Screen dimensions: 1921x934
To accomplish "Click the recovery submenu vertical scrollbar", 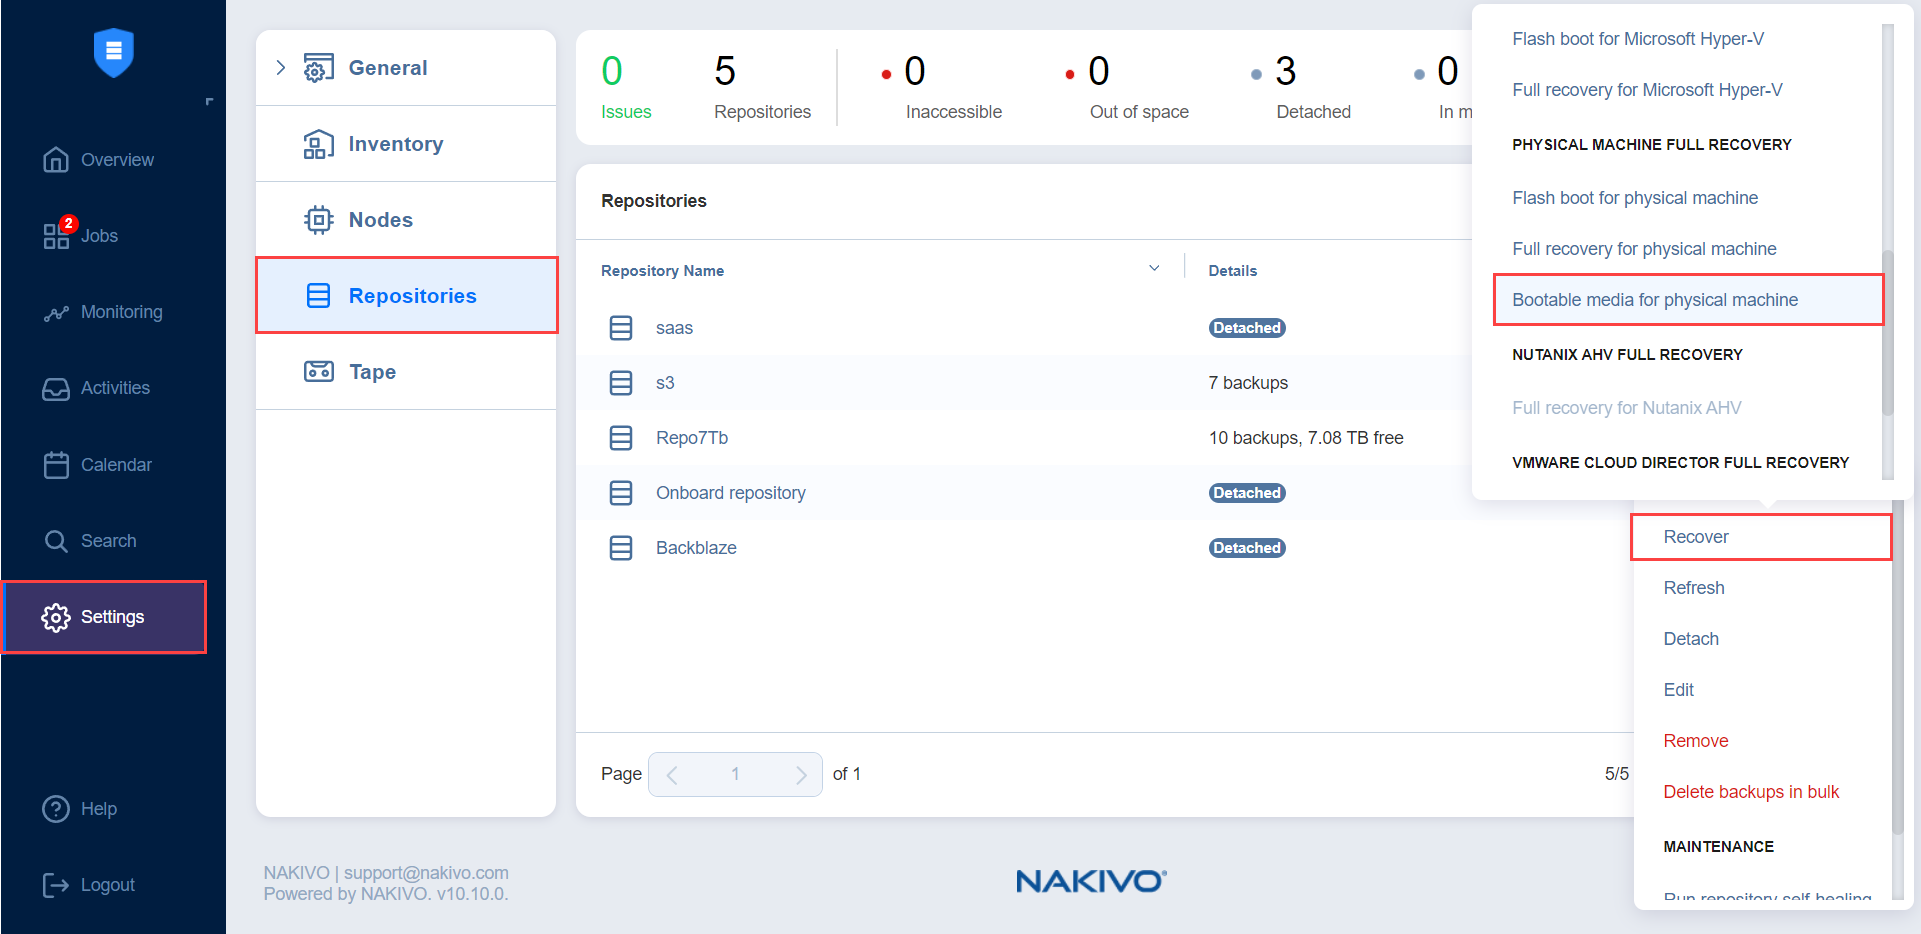I will 1888,332.
